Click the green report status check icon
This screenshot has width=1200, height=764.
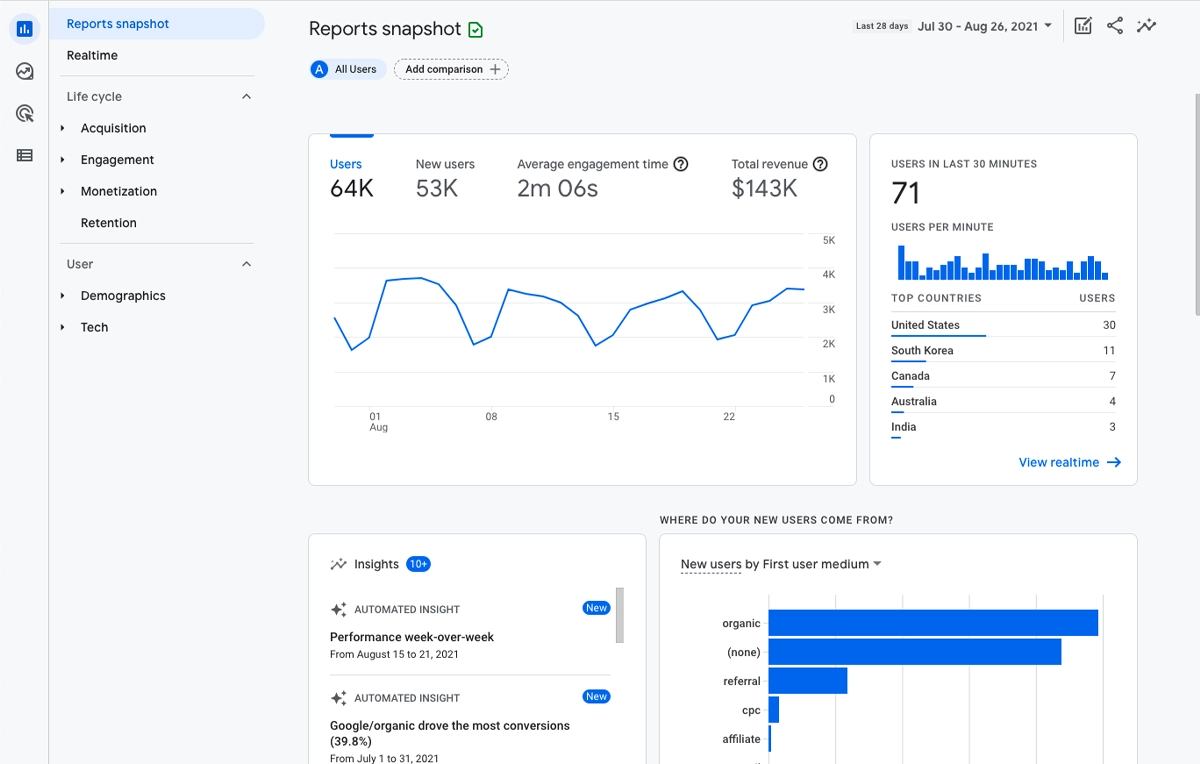(x=476, y=30)
